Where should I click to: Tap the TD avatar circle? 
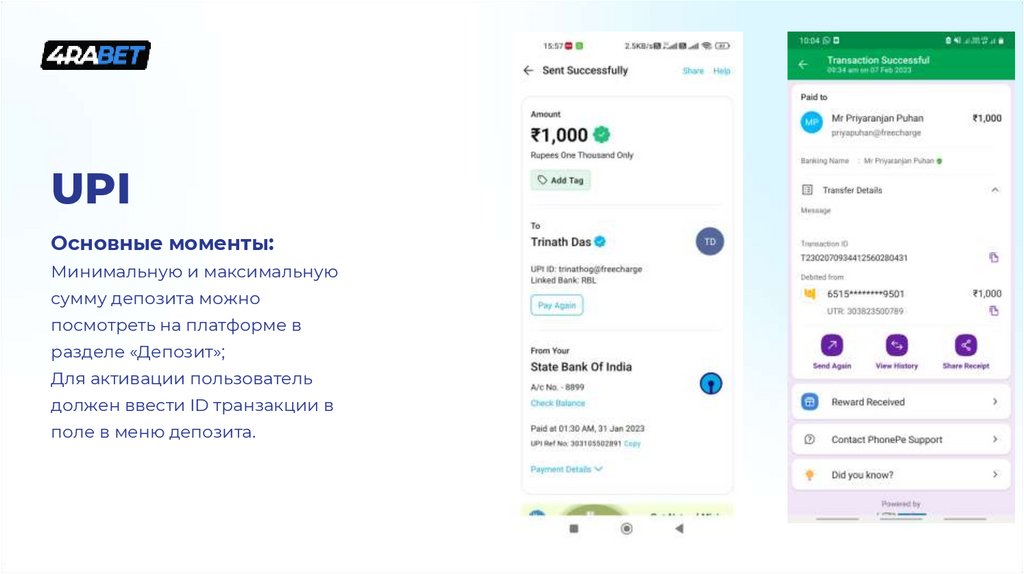click(709, 241)
